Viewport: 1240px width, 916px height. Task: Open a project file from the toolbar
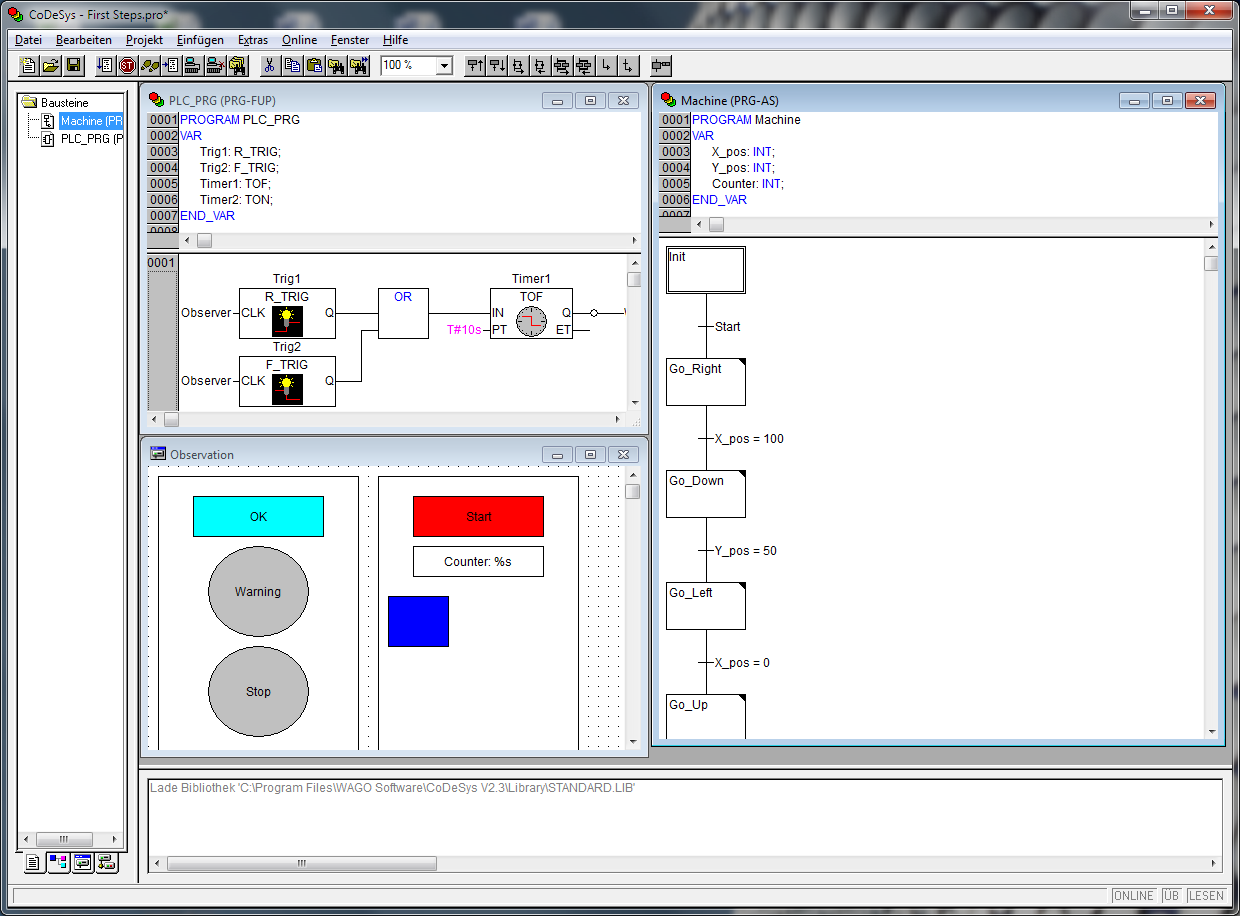52,66
